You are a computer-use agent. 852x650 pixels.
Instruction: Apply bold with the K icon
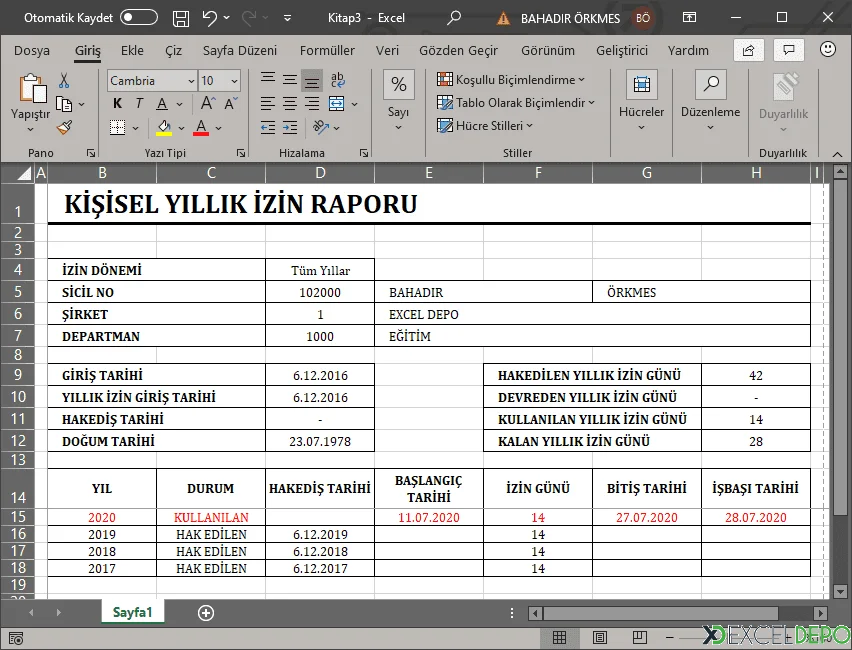click(x=116, y=103)
